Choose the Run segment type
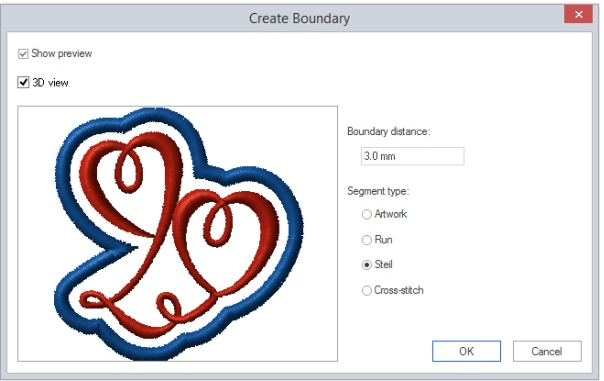The width and height of the screenshot is (604, 381). pyautogui.click(x=367, y=240)
